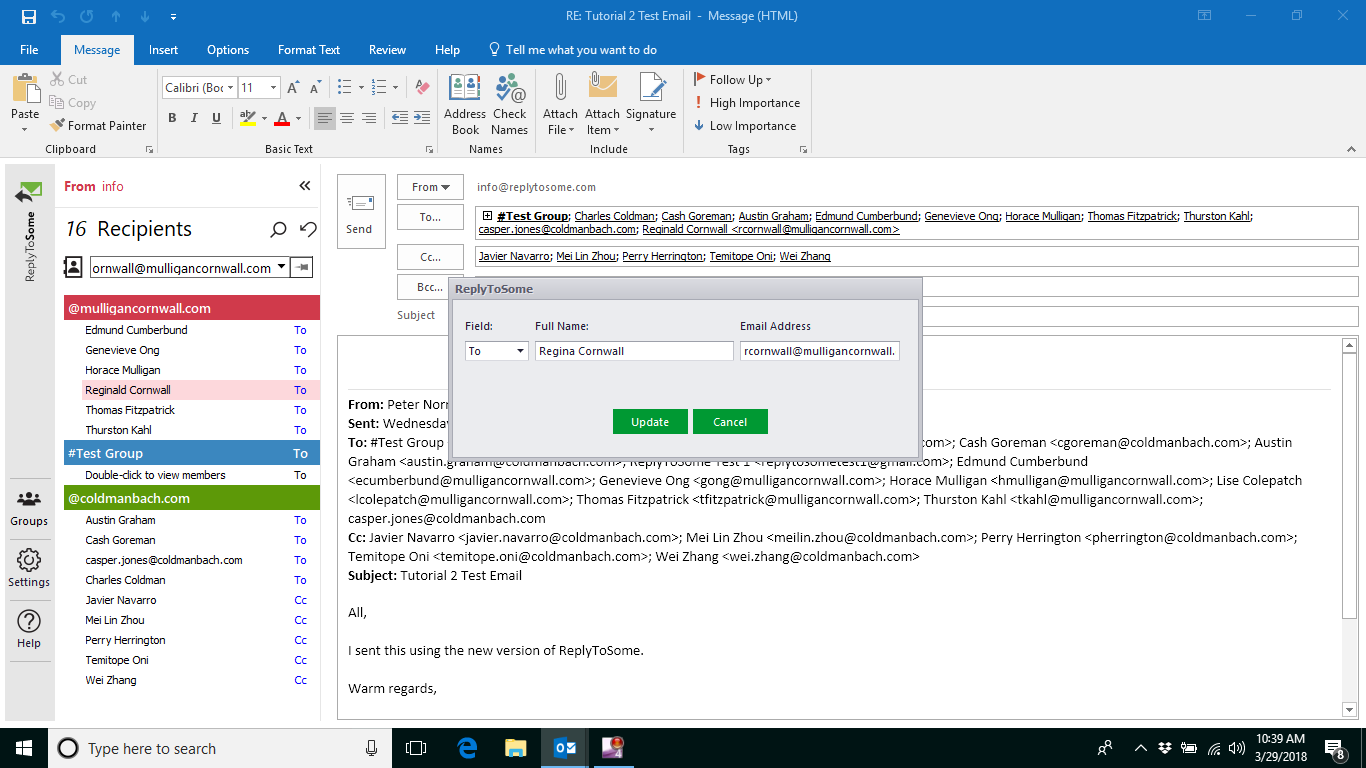Click the contact card icon by the address box

[x=73, y=267]
